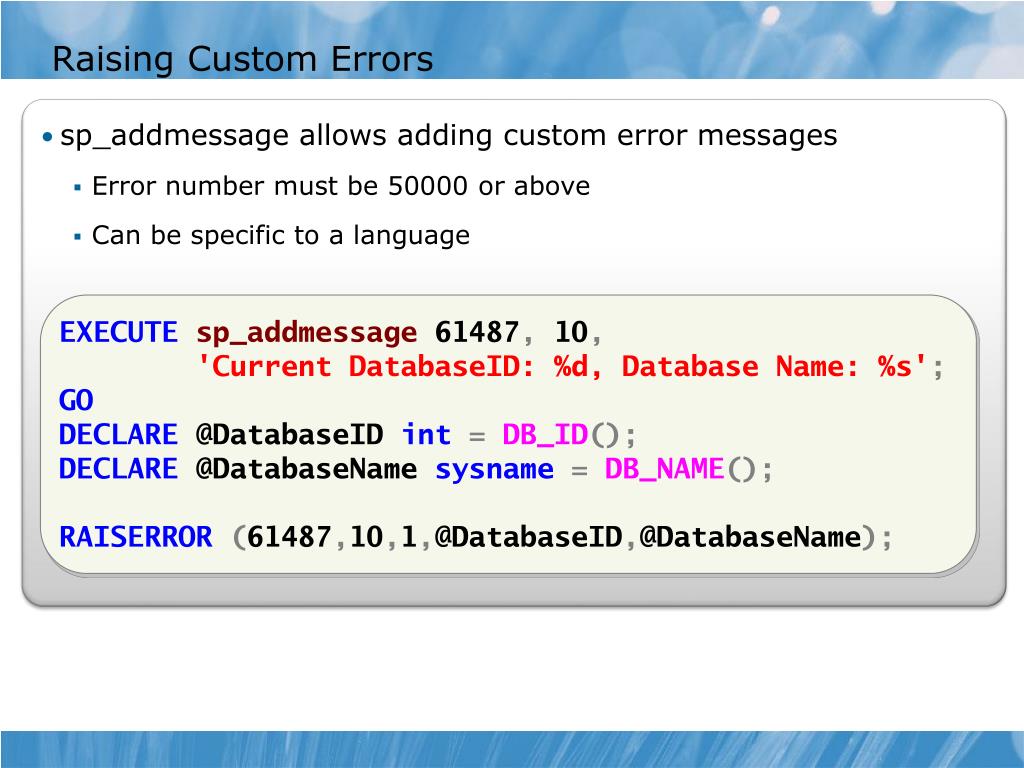Click the first DECLARE keyword

(119, 434)
